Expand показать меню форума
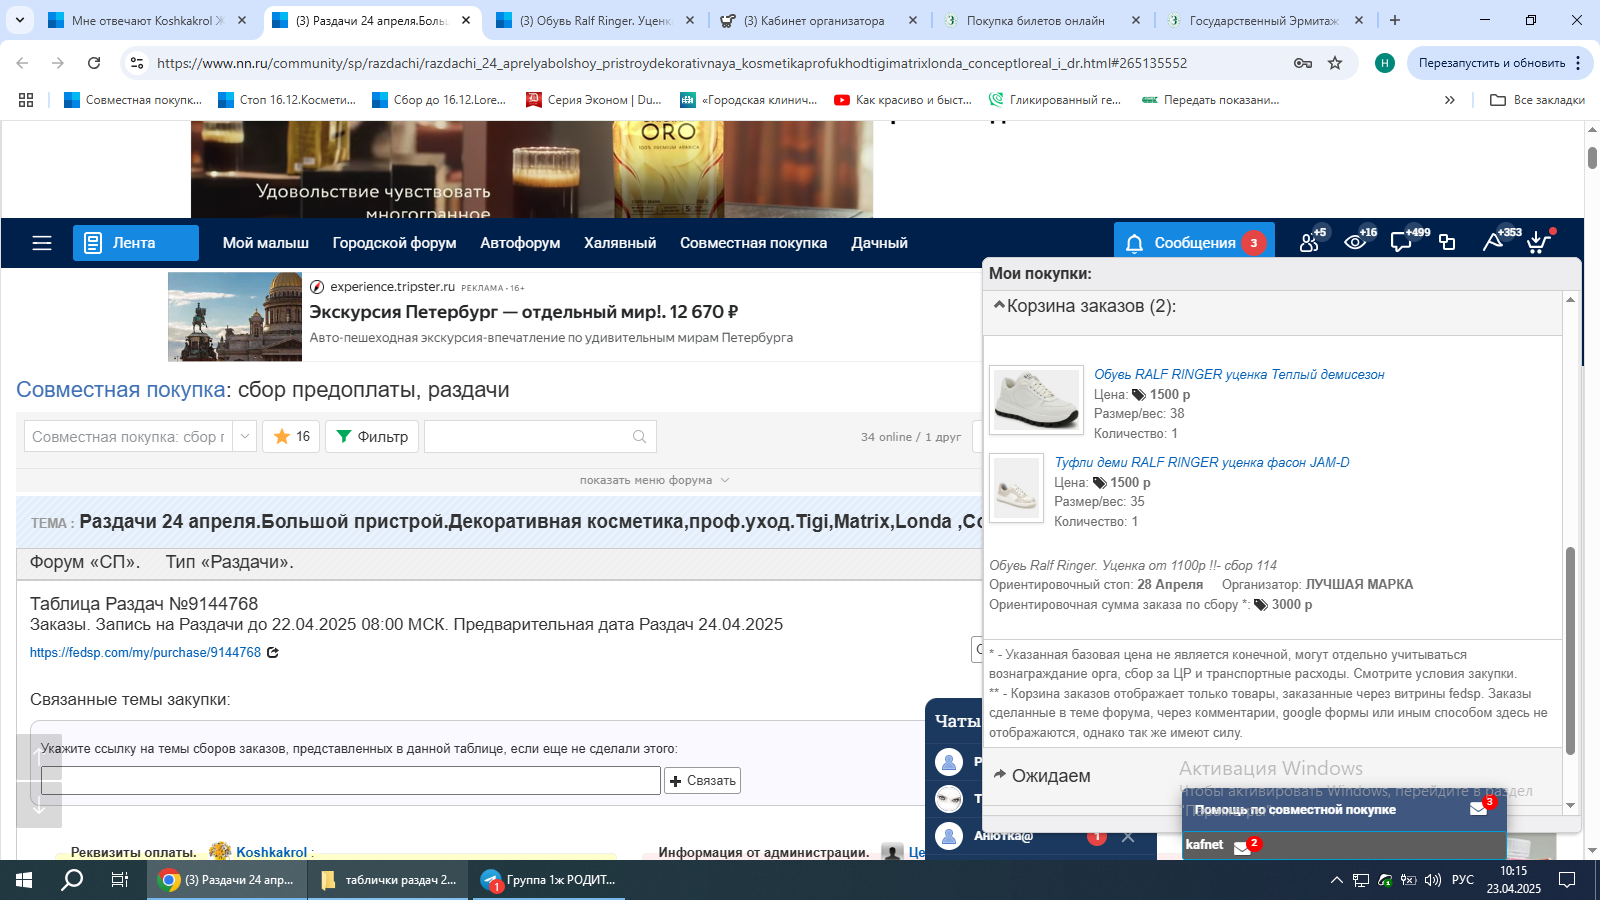The height and width of the screenshot is (900, 1600). pos(654,480)
